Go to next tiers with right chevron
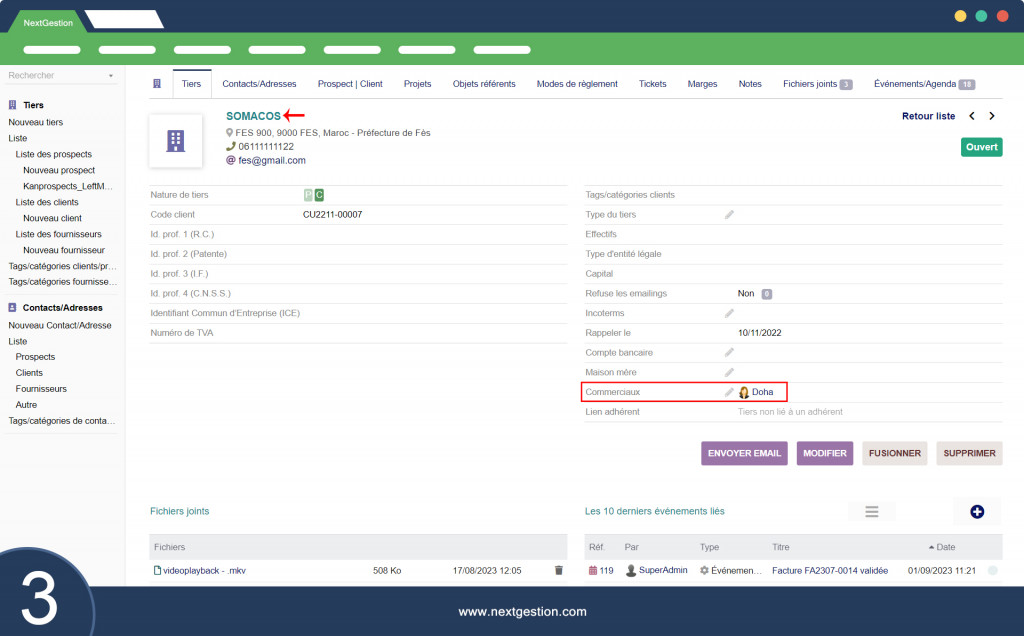The height and width of the screenshot is (636, 1024). pos(992,116)
